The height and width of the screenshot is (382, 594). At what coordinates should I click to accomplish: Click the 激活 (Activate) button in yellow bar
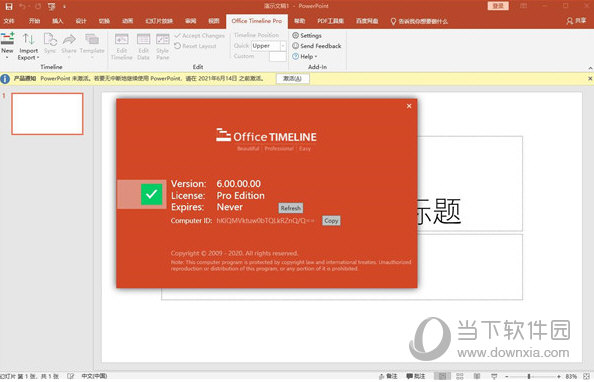click(292, 78)
